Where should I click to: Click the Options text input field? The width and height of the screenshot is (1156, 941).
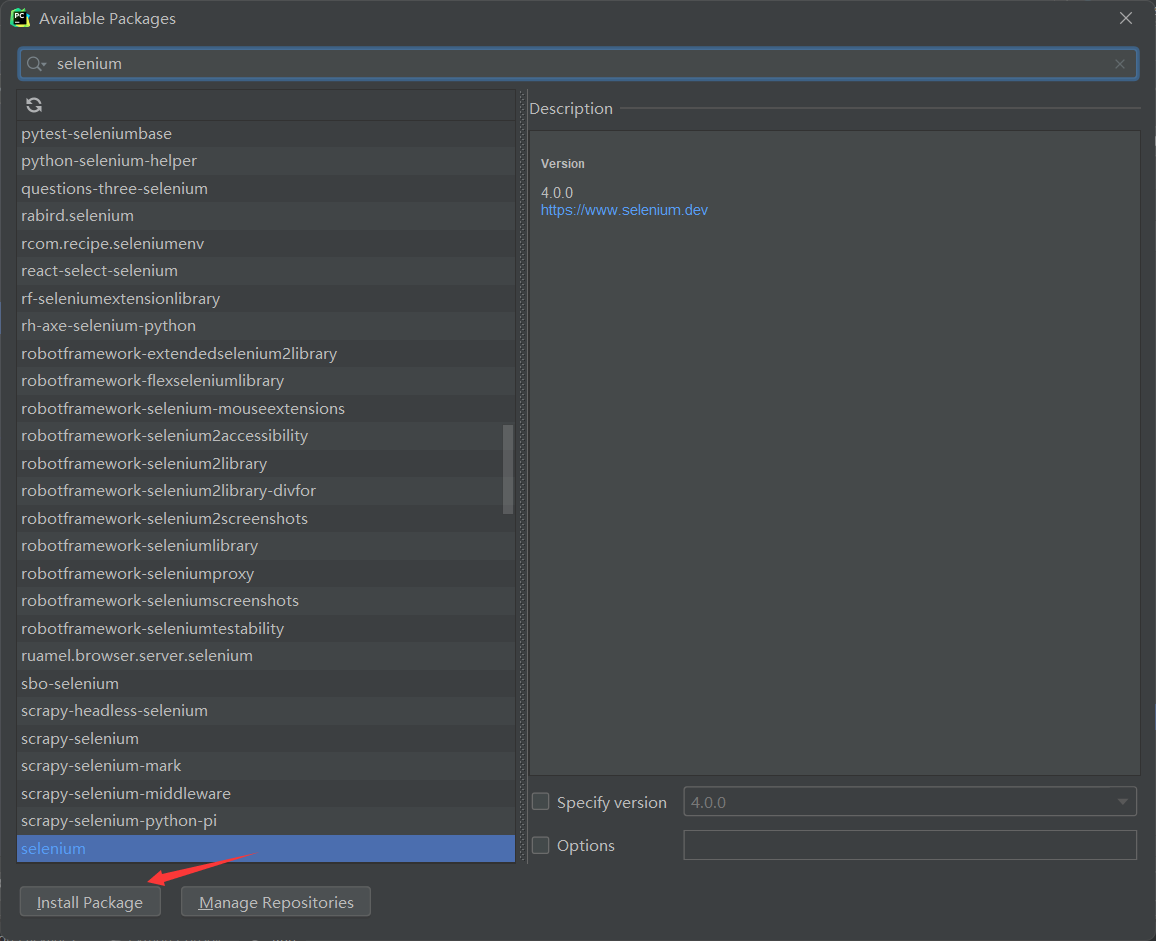[909, 845]
